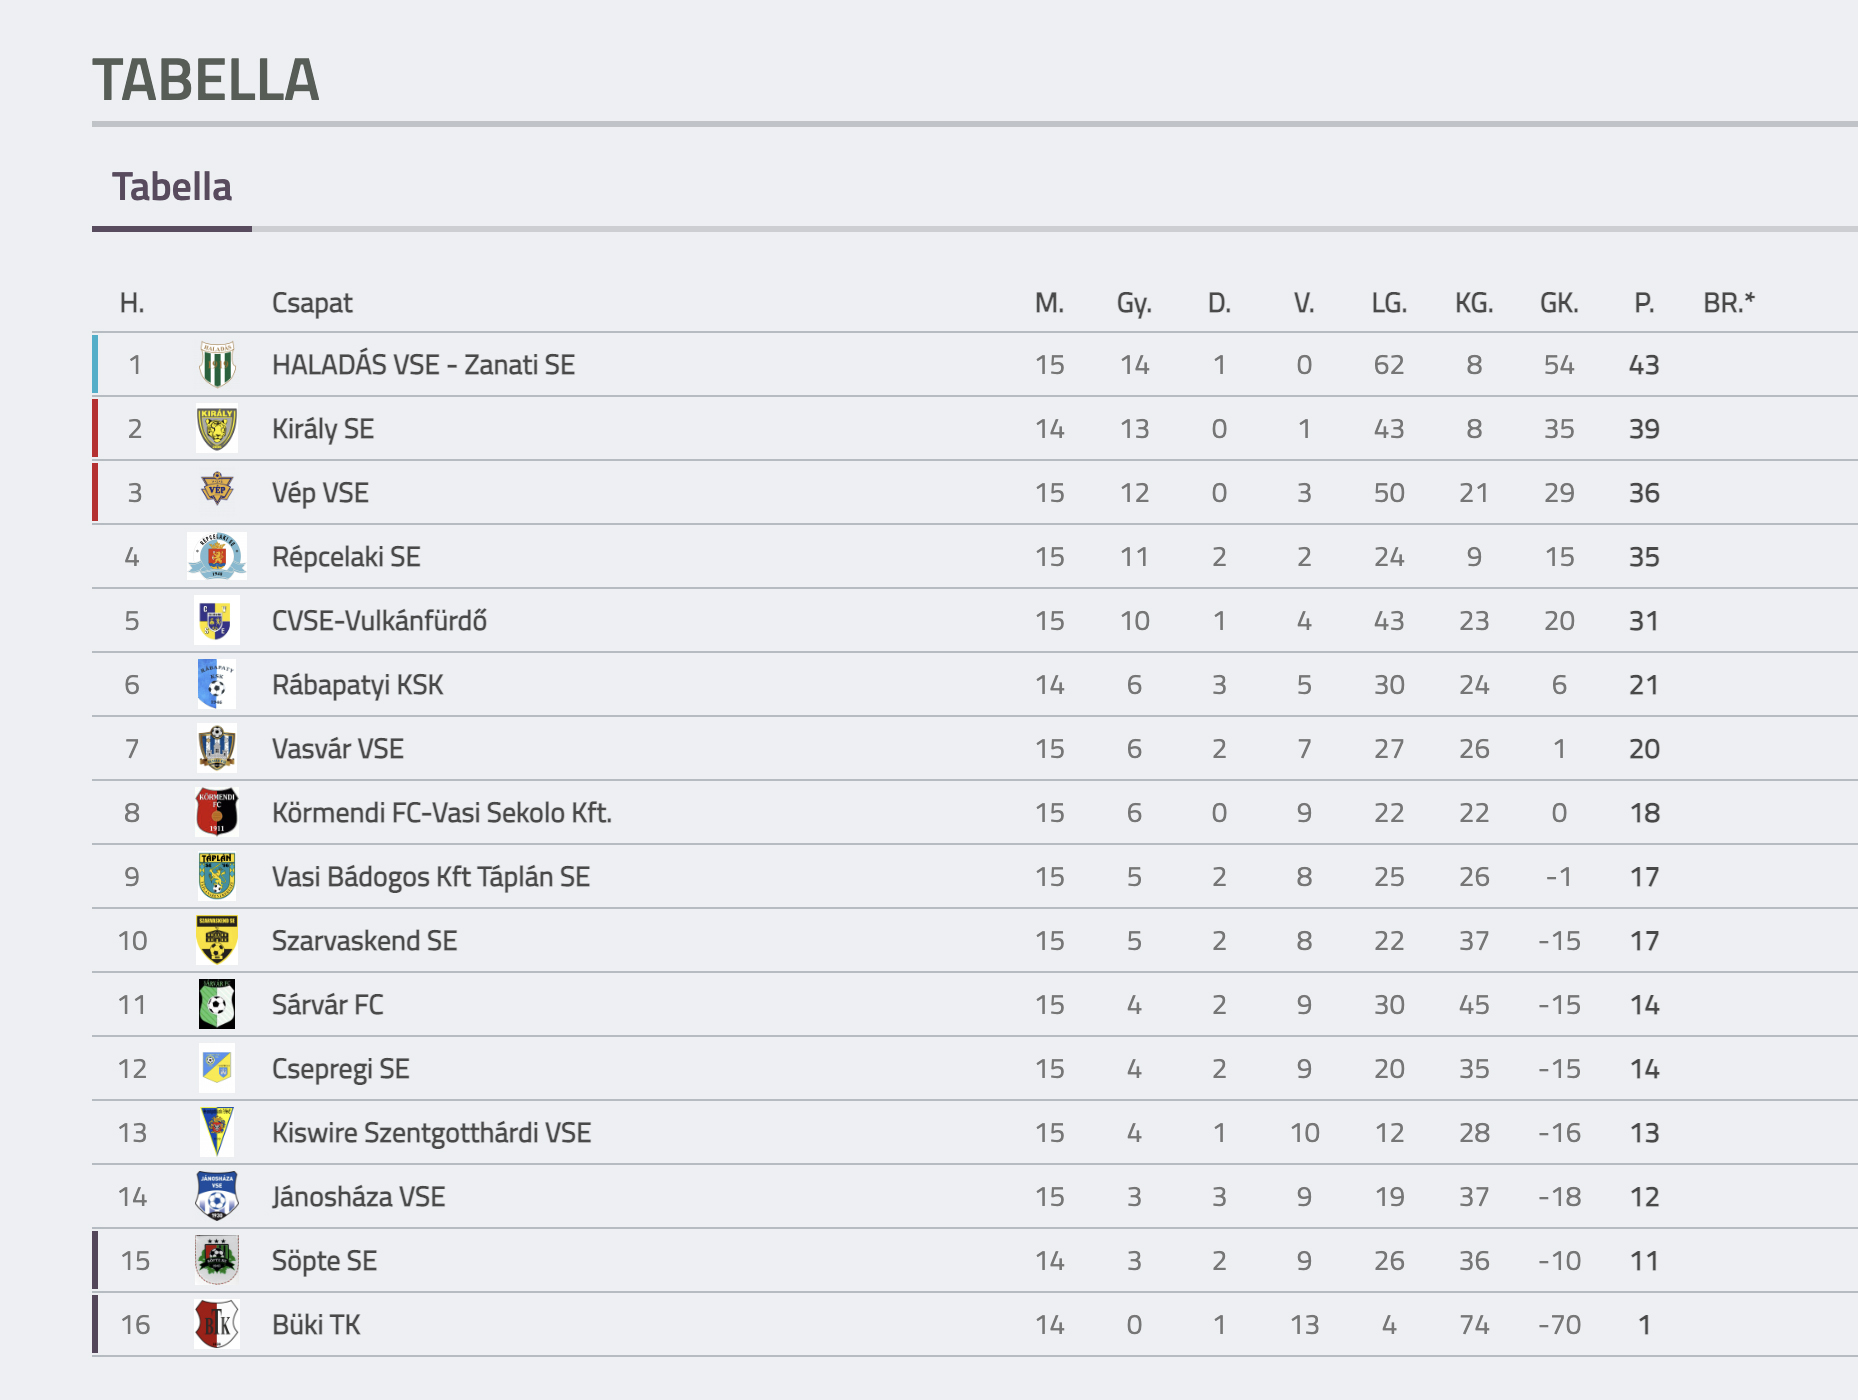Click the GK. goal difference header
1858x1400 pixels.
click(x=1559, y=303)
